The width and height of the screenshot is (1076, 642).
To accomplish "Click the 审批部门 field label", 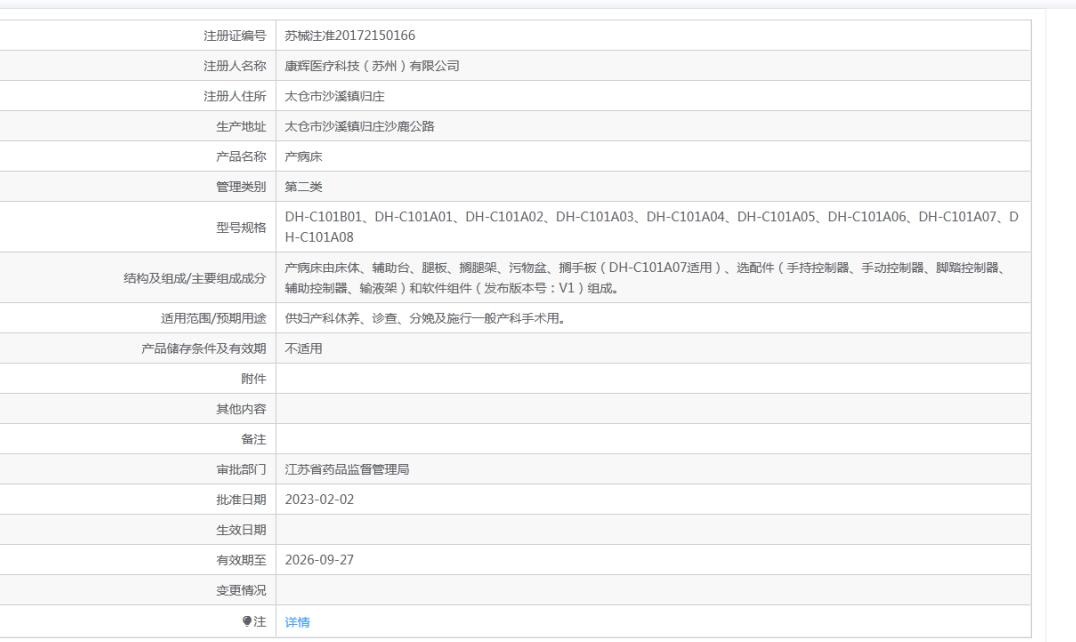I will pyautogui.click(x=241, y=469).
